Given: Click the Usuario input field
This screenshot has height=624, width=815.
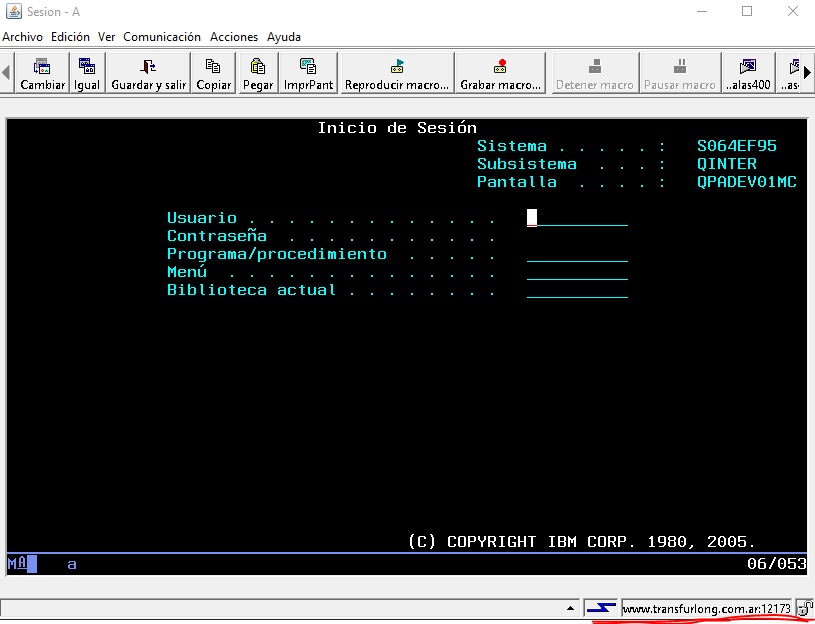Looking at the screenshot, I should [x=577, y=218].
